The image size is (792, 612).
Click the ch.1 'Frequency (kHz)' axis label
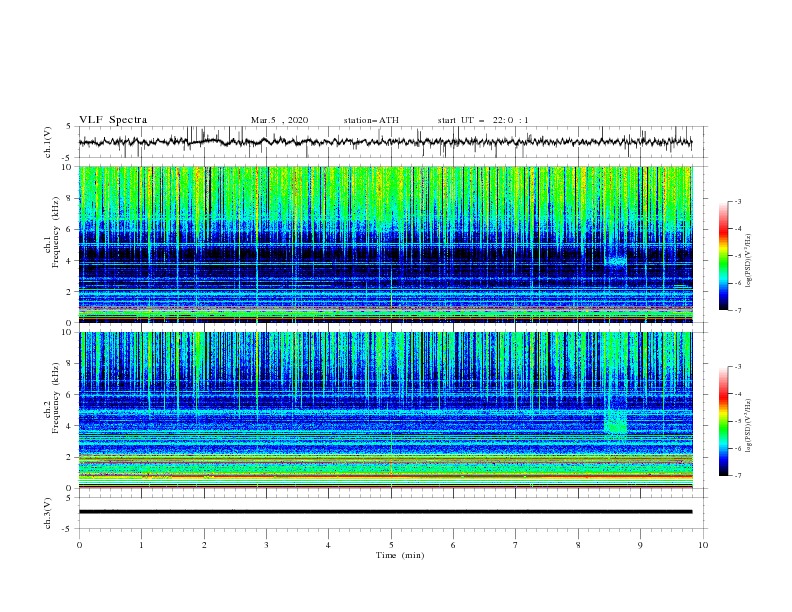click(56, 232)
